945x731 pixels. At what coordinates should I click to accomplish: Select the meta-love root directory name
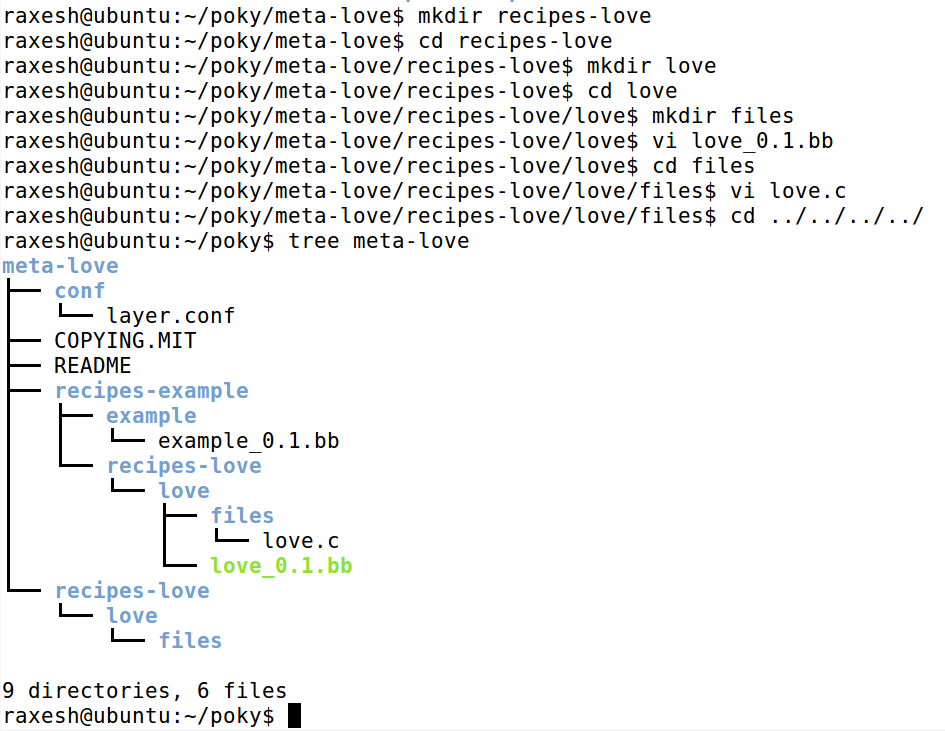(59, 265)
